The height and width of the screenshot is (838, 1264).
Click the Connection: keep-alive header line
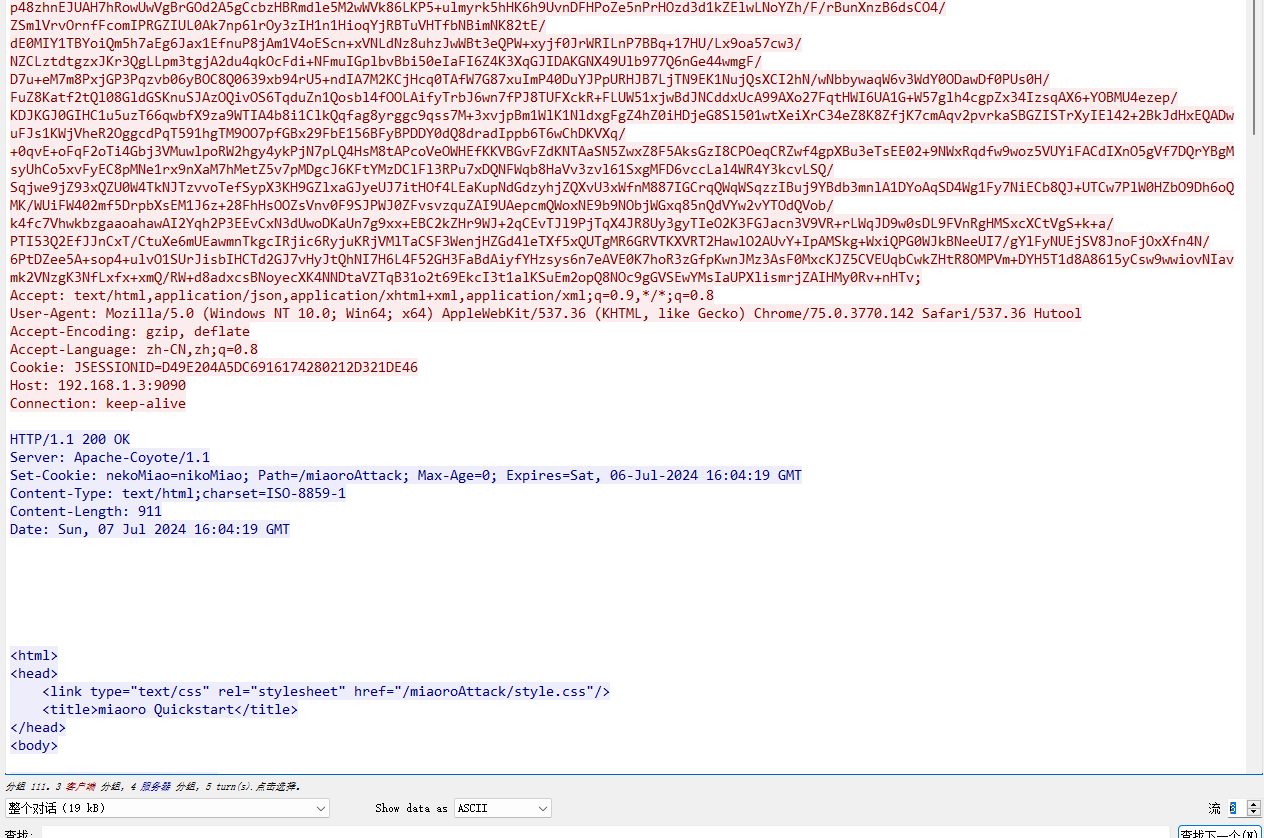97,403
